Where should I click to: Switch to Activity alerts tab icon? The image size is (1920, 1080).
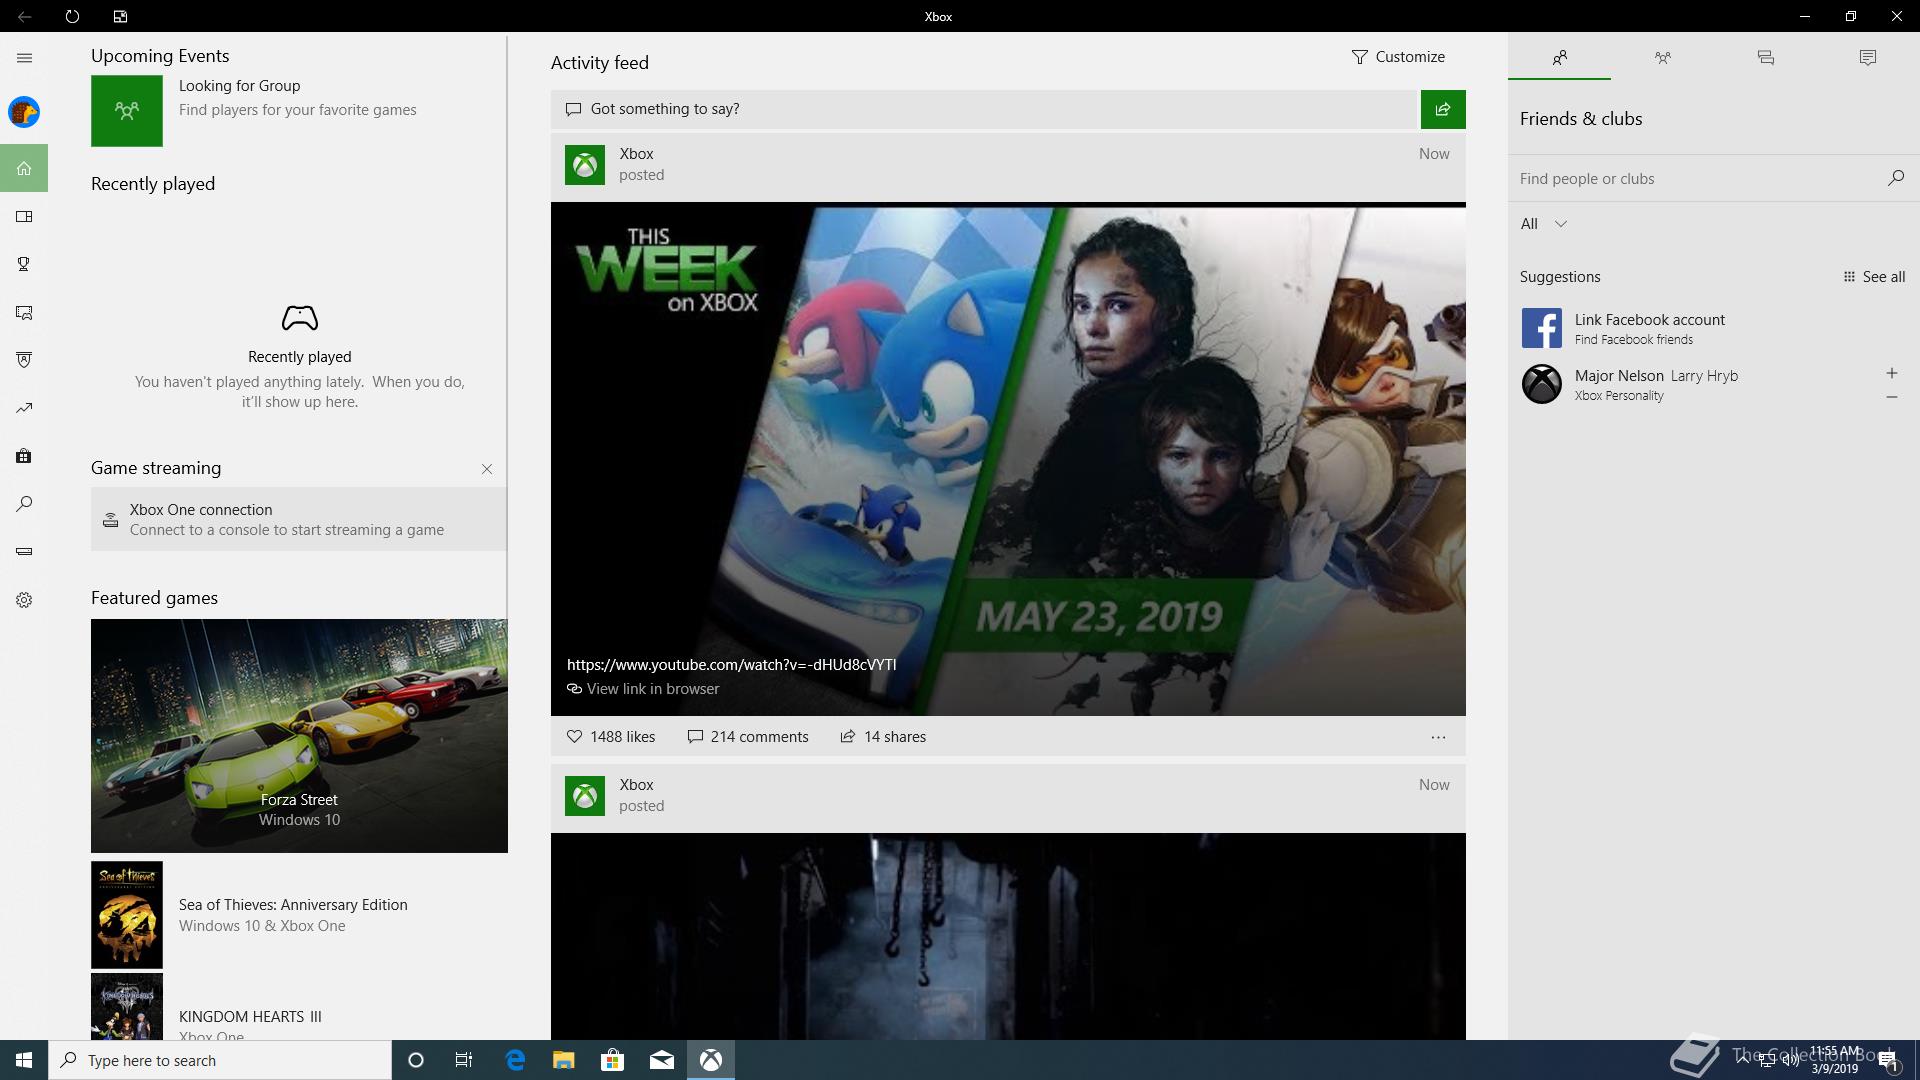(x=1867, y=58)
